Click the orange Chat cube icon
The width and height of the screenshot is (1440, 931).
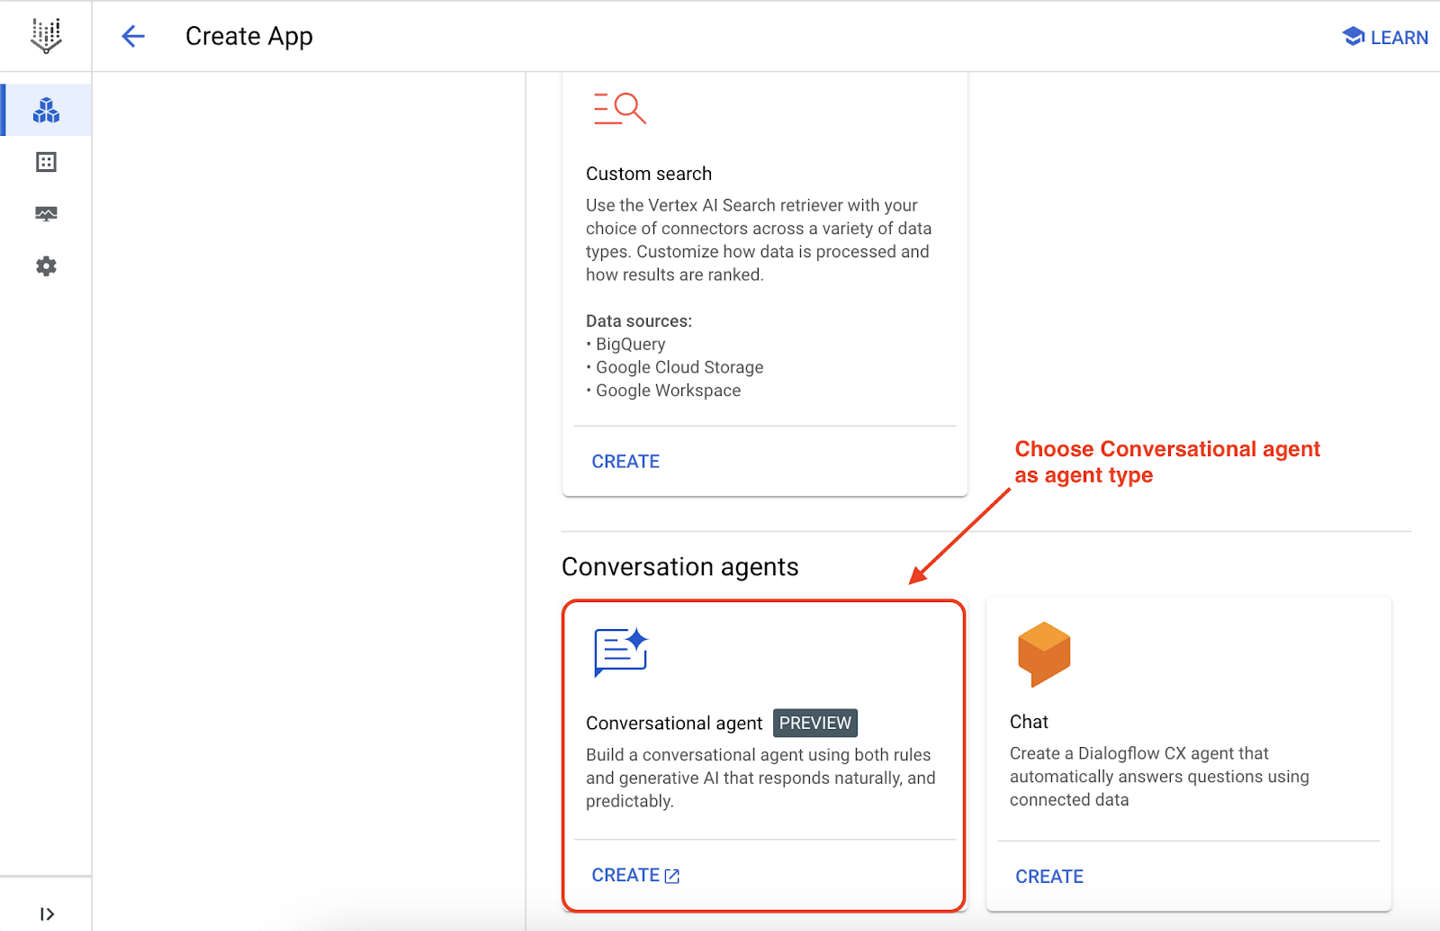[1043, 654]
